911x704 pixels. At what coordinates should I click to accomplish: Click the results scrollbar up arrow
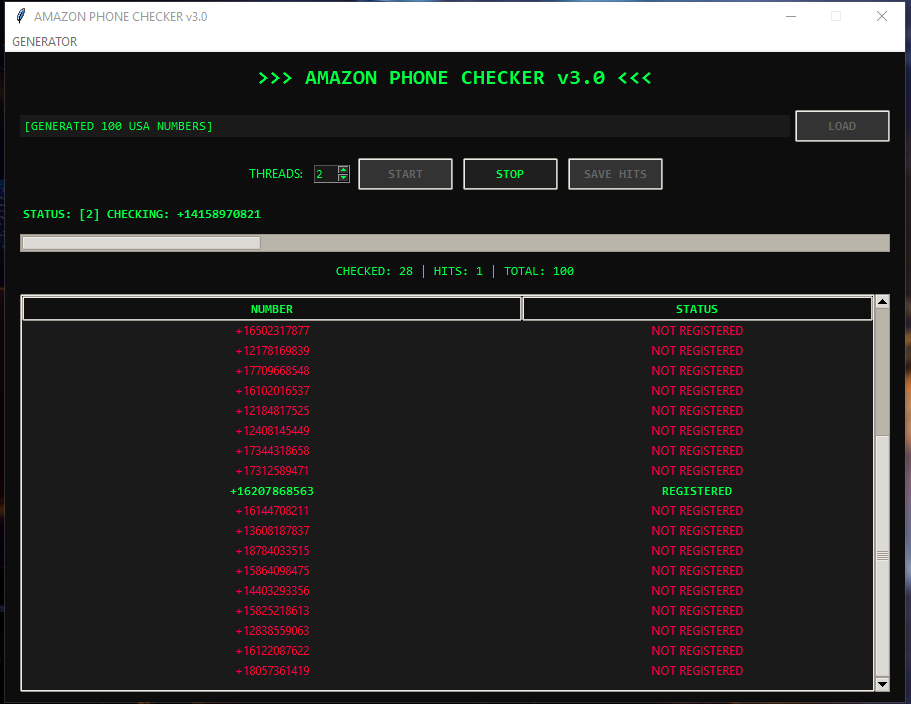[882, 301]
